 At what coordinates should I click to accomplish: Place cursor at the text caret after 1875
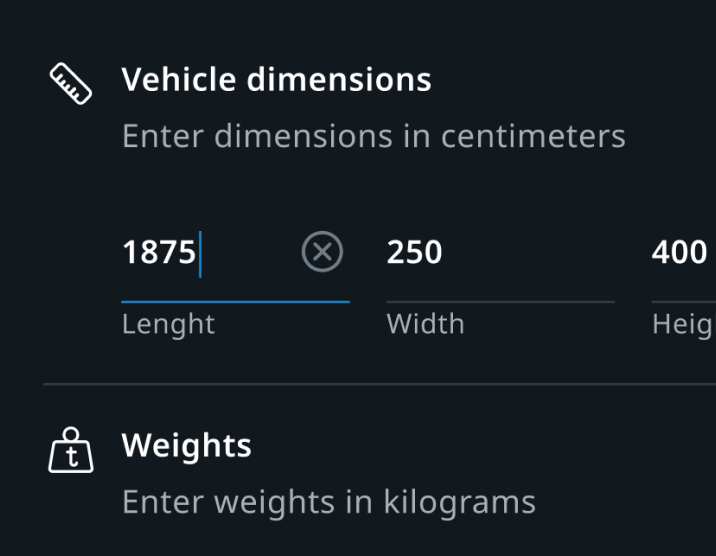pos(200,253)
